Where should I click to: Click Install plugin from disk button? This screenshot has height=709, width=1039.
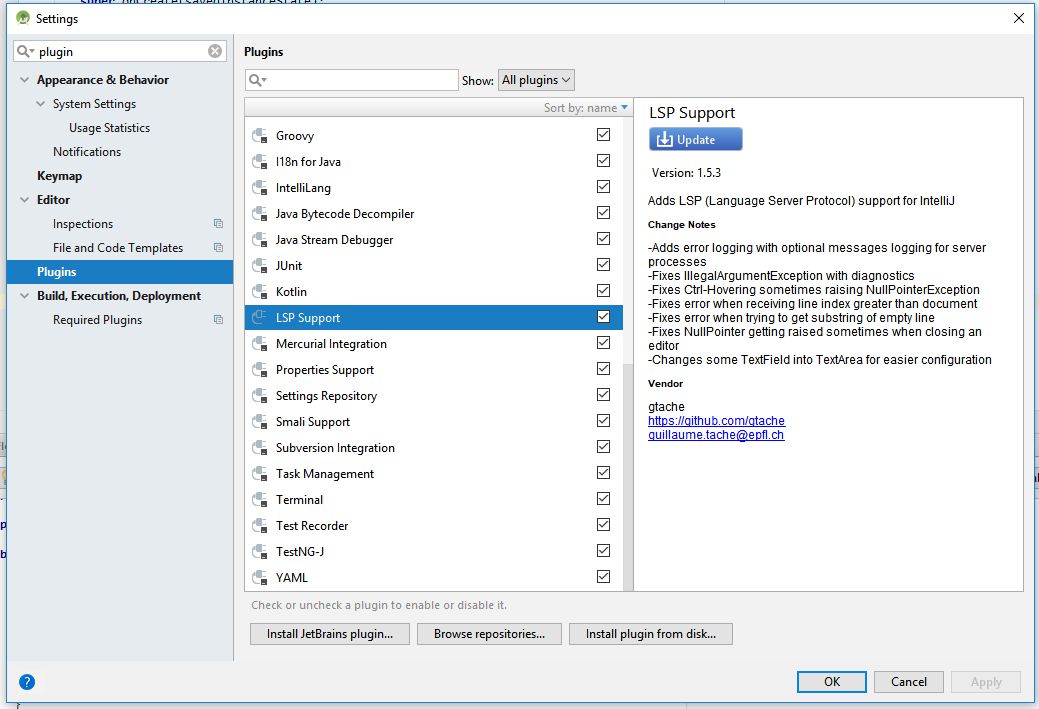coord(651,634)
